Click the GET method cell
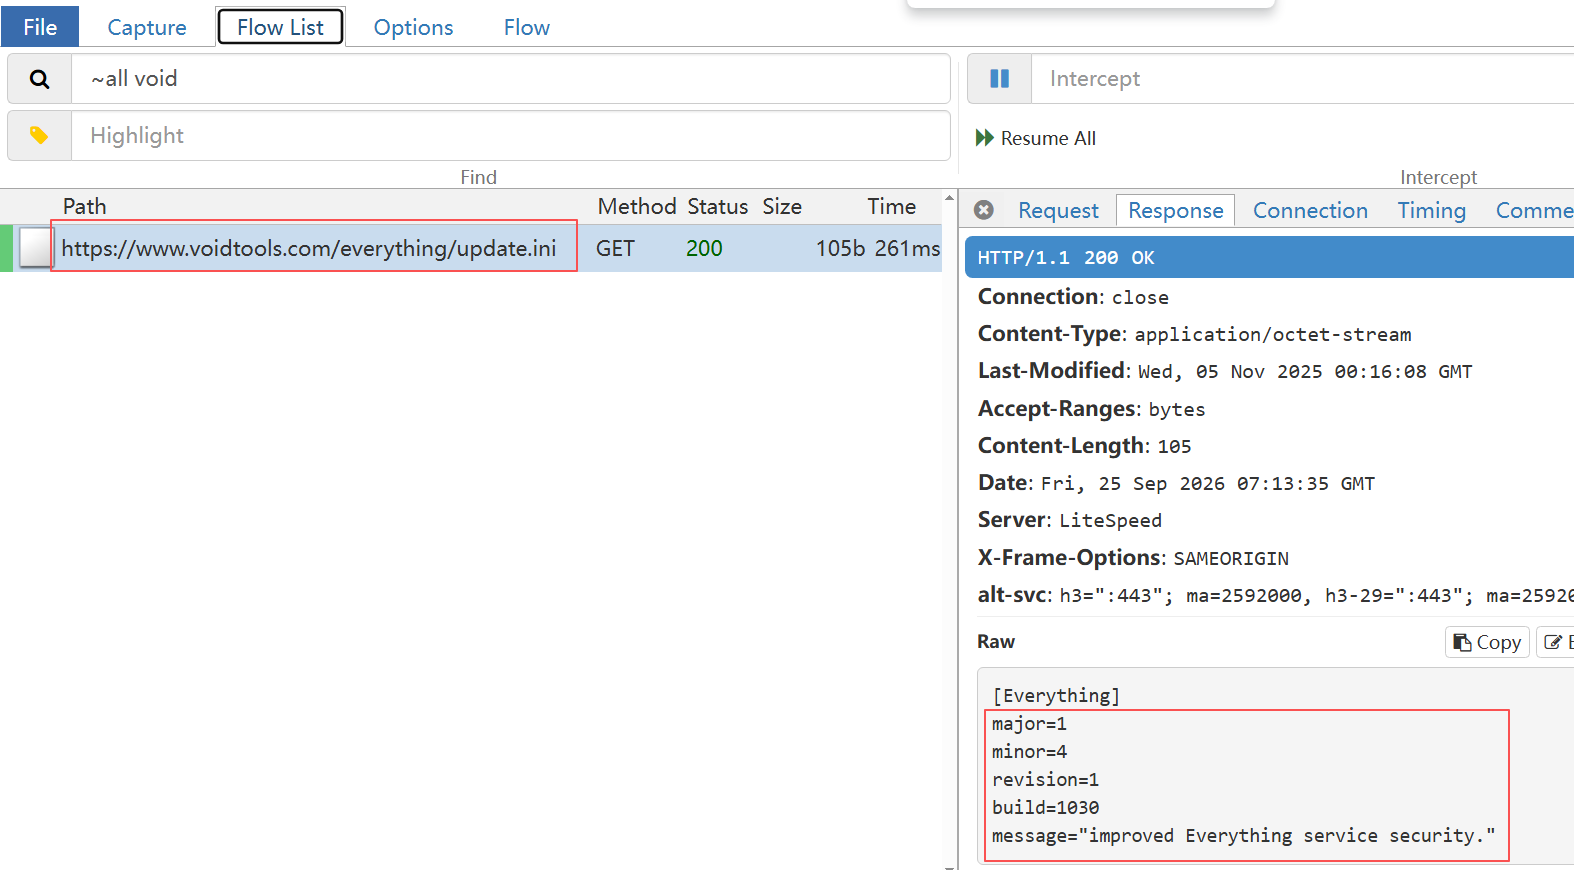The width and height of the screenshot is (1574, 870). pyautogui.click(x=615, y=248)
